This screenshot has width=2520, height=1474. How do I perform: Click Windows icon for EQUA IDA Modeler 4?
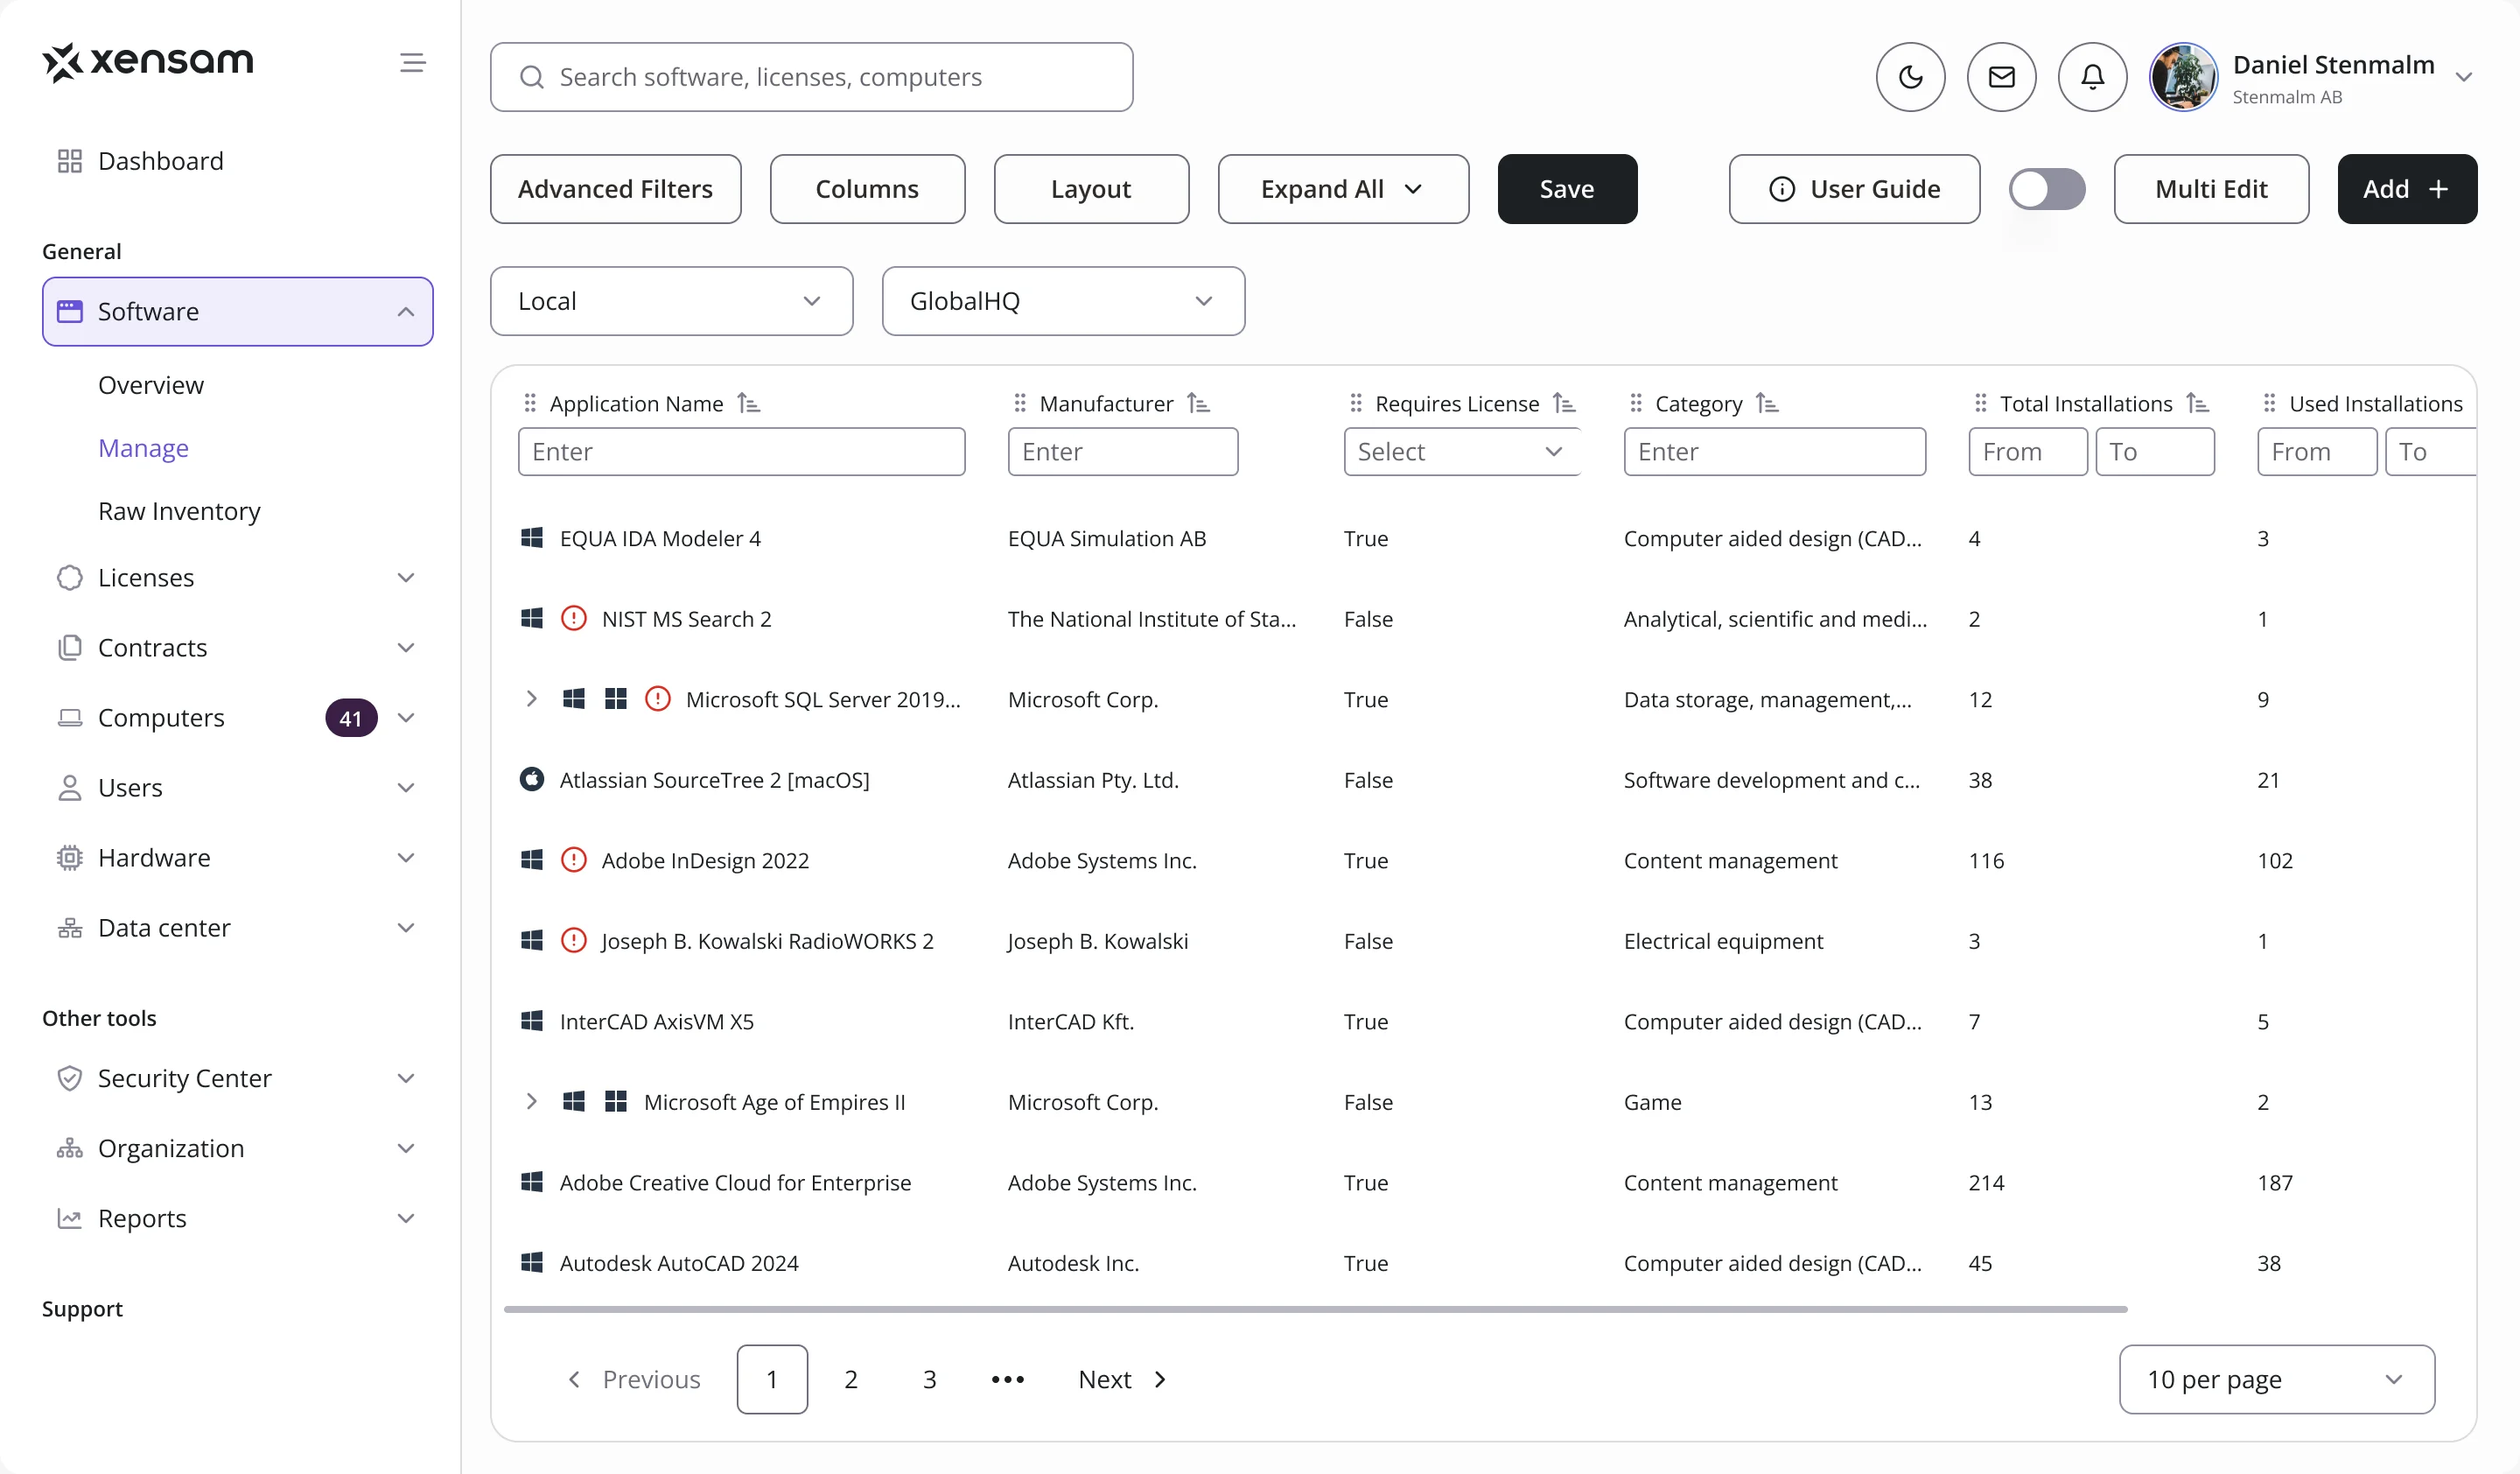tap(532, 538)
